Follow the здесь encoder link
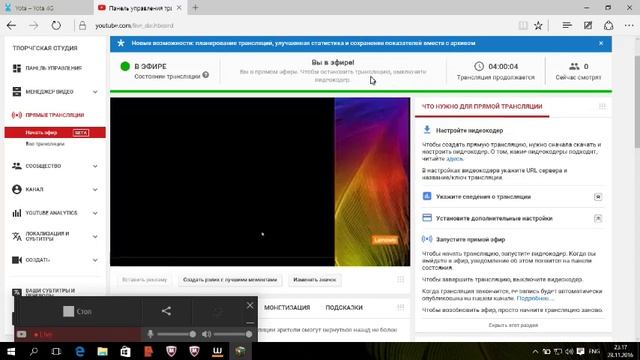Image resolution: width=640 pixels, height=360 pixels. point(454,159)
